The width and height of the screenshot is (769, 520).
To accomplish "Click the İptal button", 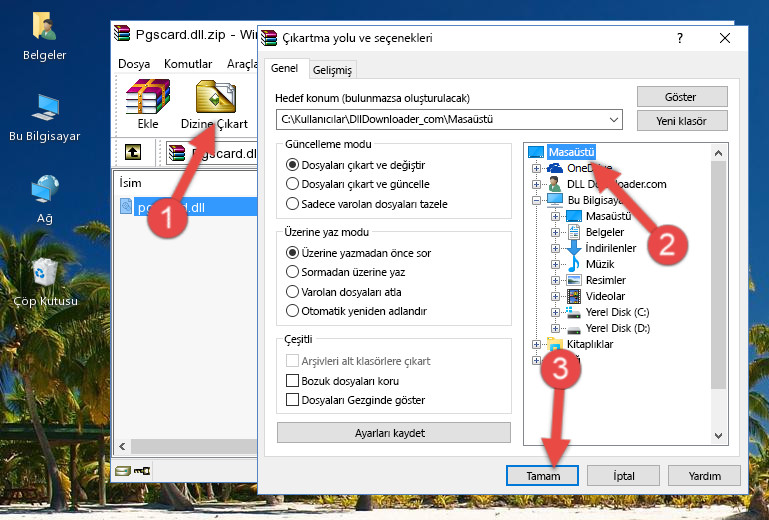I will [x=623, y=476].
